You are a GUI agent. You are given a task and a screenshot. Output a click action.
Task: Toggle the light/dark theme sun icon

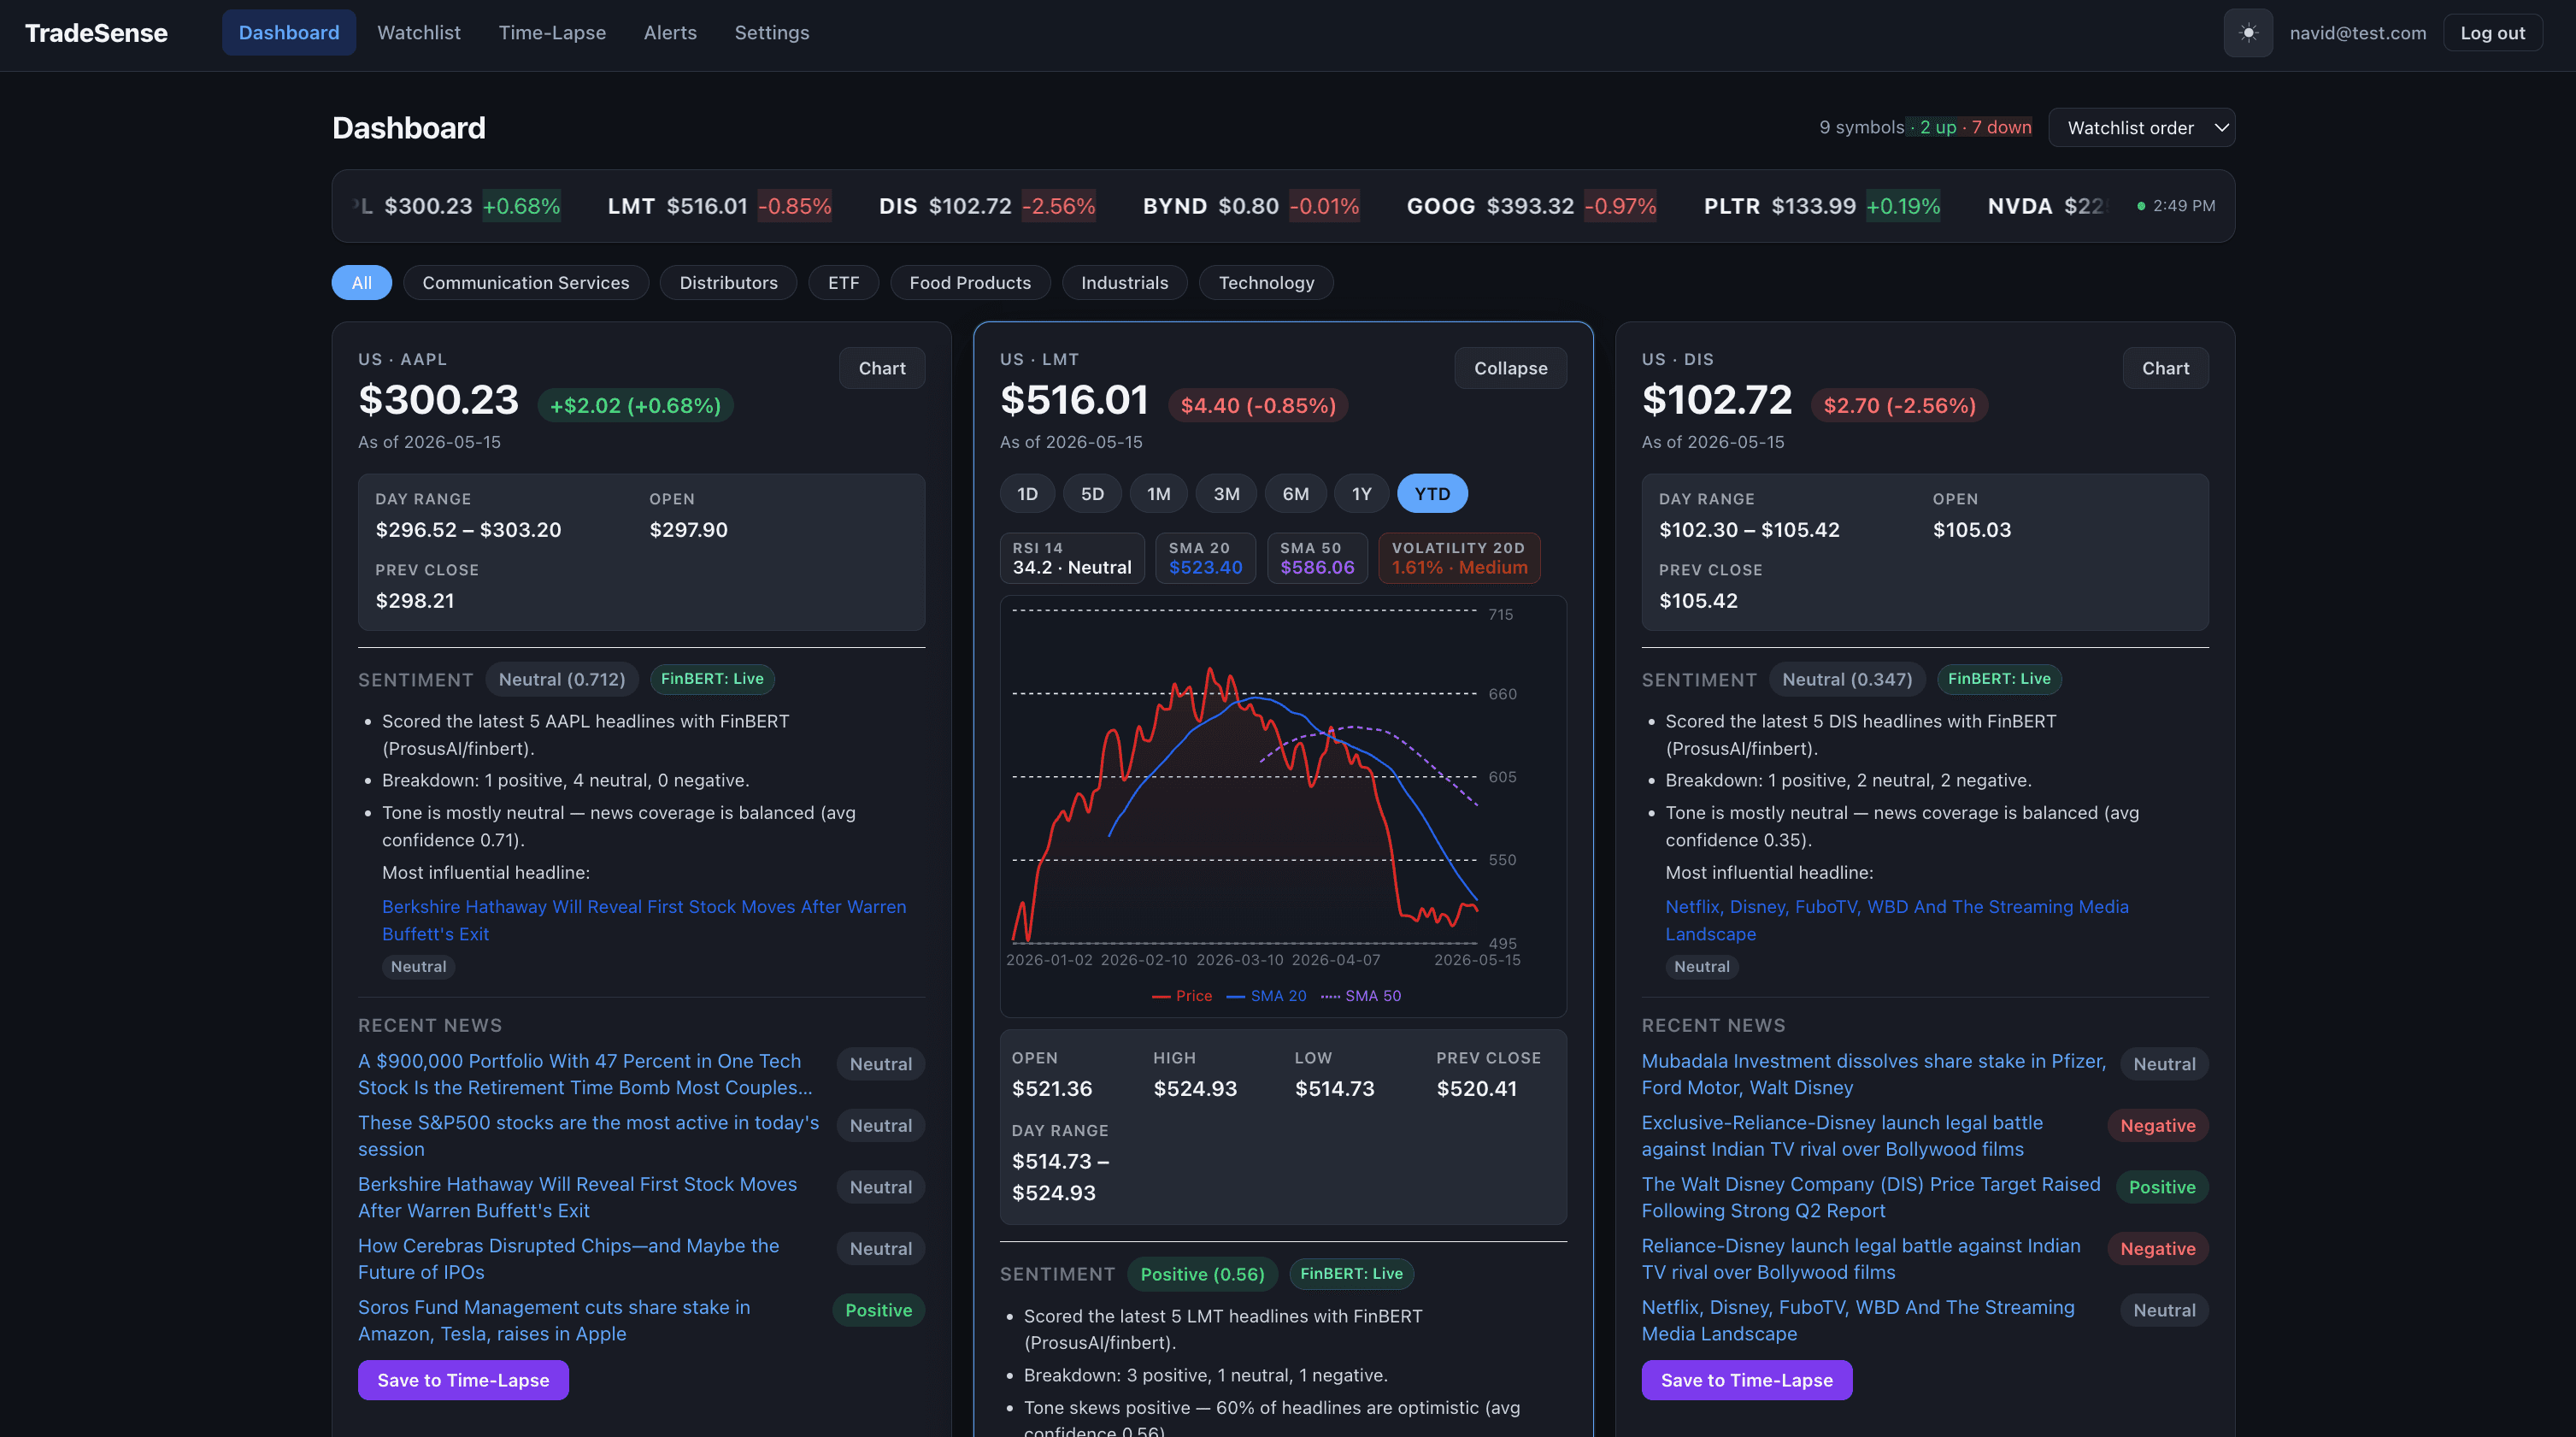tap(2248, 33)
